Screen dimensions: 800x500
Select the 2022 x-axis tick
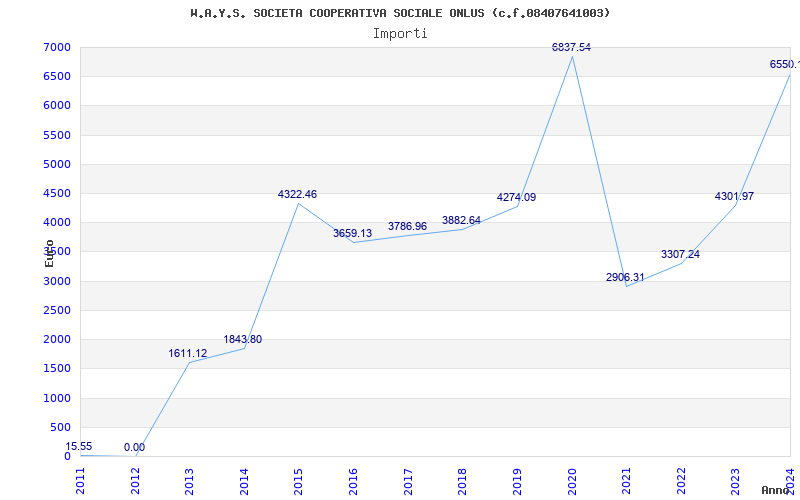[681, 481]
